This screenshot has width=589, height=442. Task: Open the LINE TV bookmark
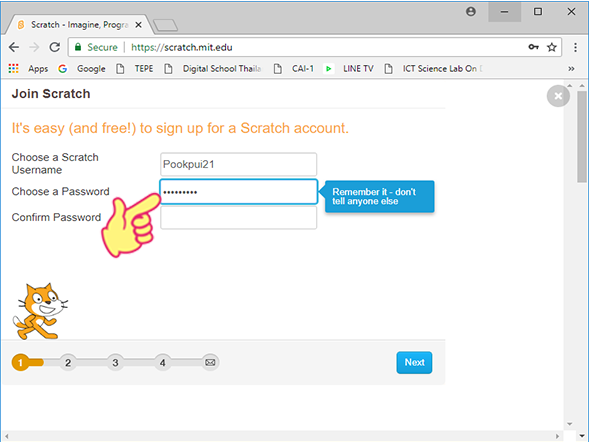(349, 69)
